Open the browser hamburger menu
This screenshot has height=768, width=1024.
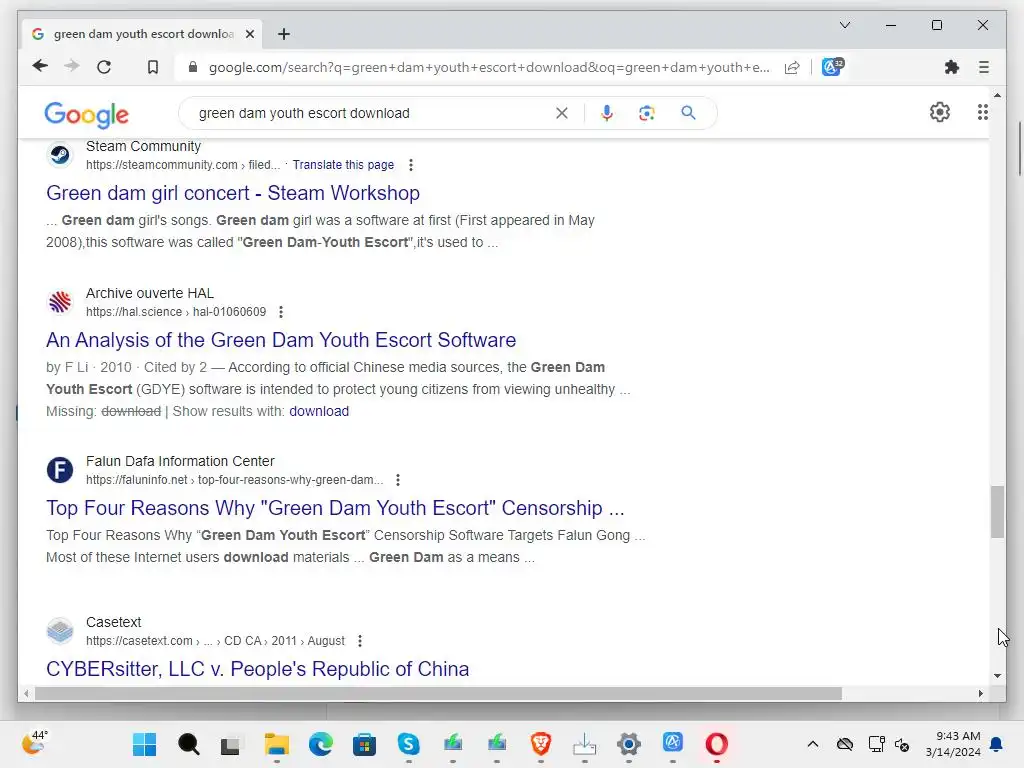click(x=984, y=67)
